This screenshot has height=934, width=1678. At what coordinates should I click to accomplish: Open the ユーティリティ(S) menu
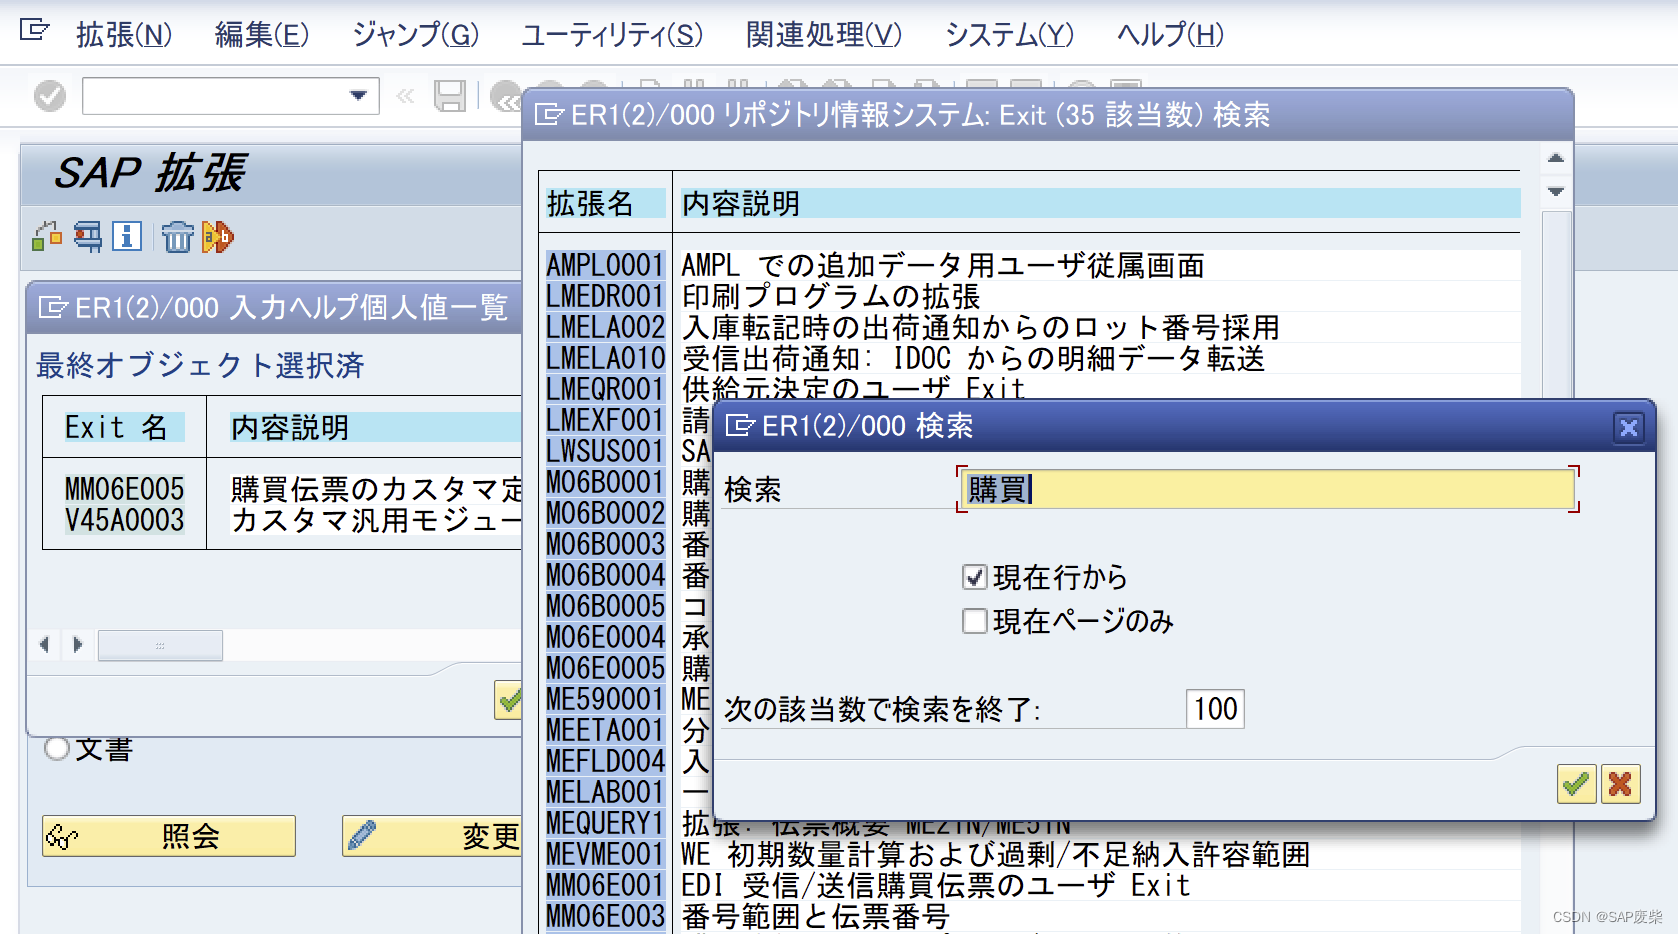612,35
